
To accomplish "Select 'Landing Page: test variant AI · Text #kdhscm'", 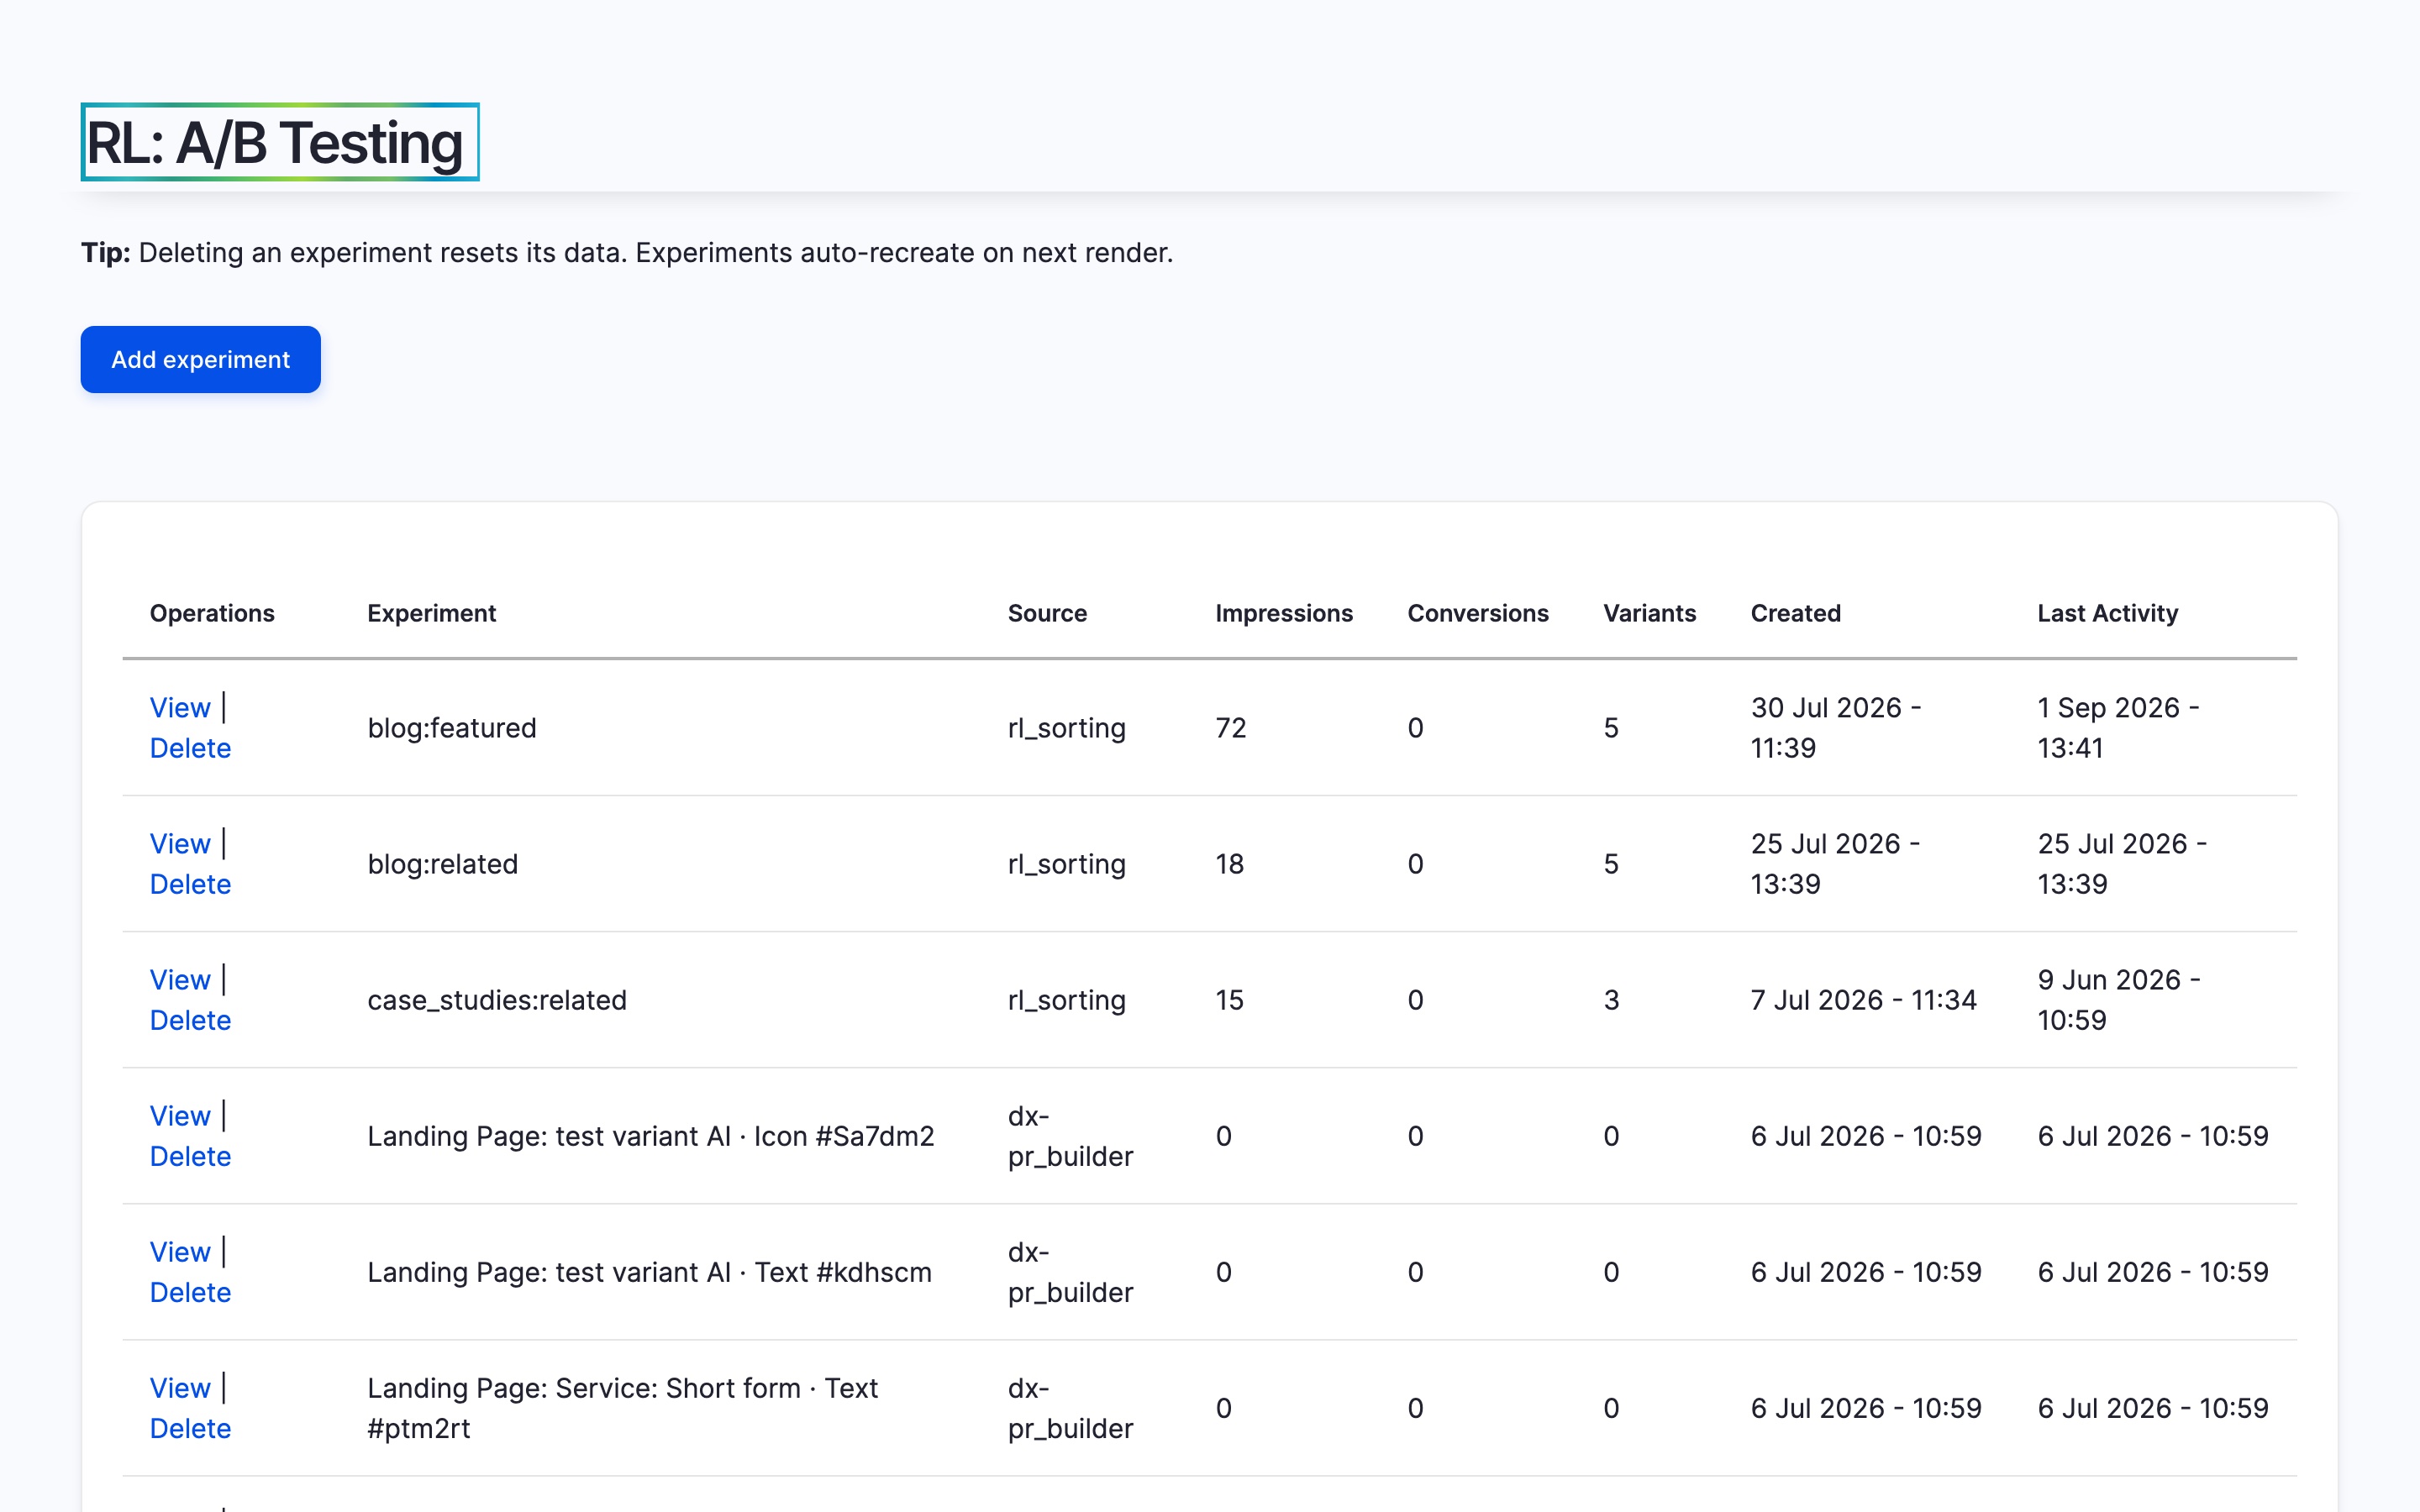I will 650,1272.
